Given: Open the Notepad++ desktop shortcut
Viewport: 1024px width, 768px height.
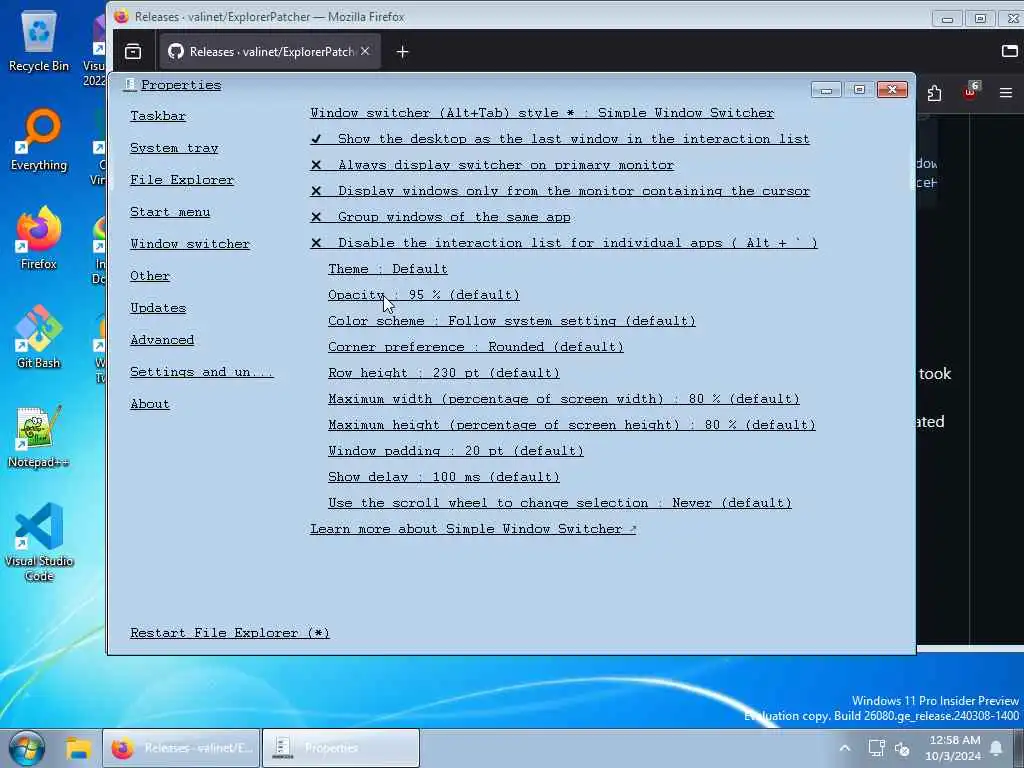Looking at the screenshot, I should (39, 437).
